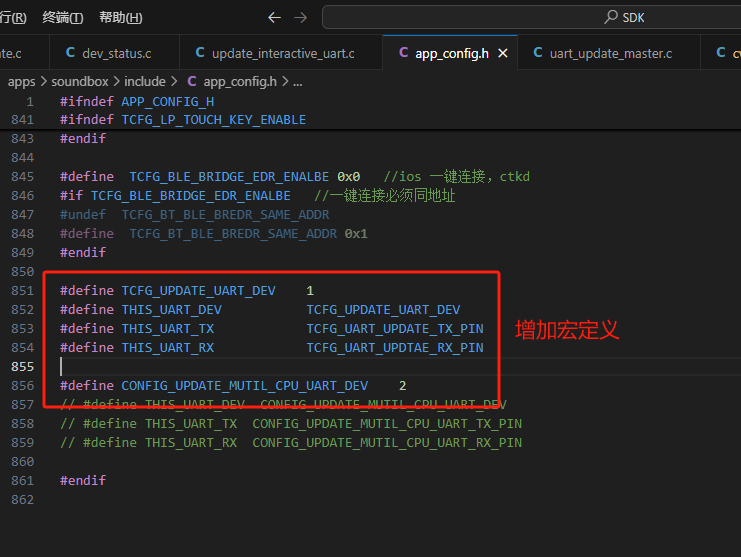The height and width of the screenshot is (557, 741).
Task: Switch to uart_update_master.c tab
Action: pyautogui.click(x=609, y=53)
